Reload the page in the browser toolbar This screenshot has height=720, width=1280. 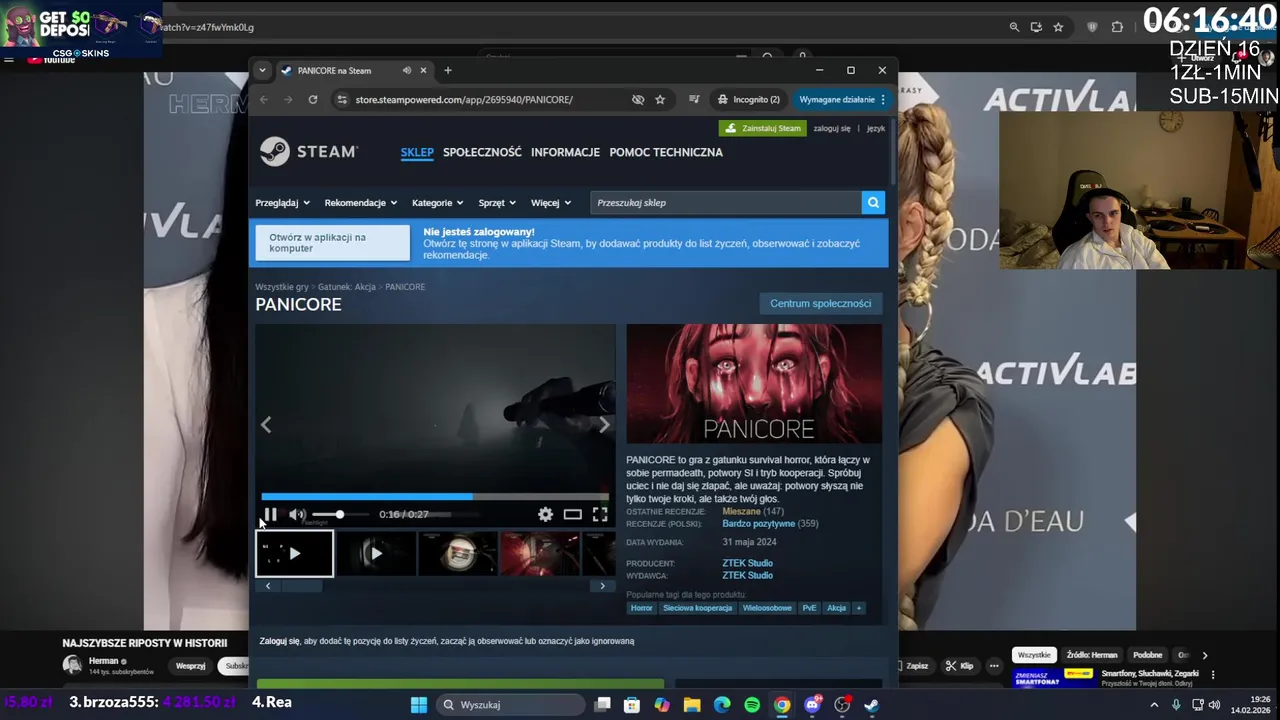click(x=313, y=99)
